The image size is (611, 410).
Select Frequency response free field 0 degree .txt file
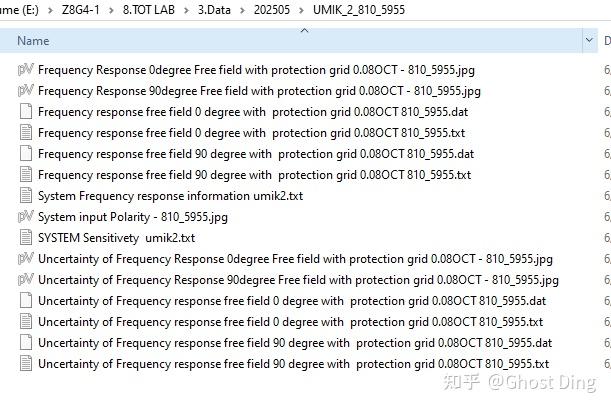tap(251, 133)
